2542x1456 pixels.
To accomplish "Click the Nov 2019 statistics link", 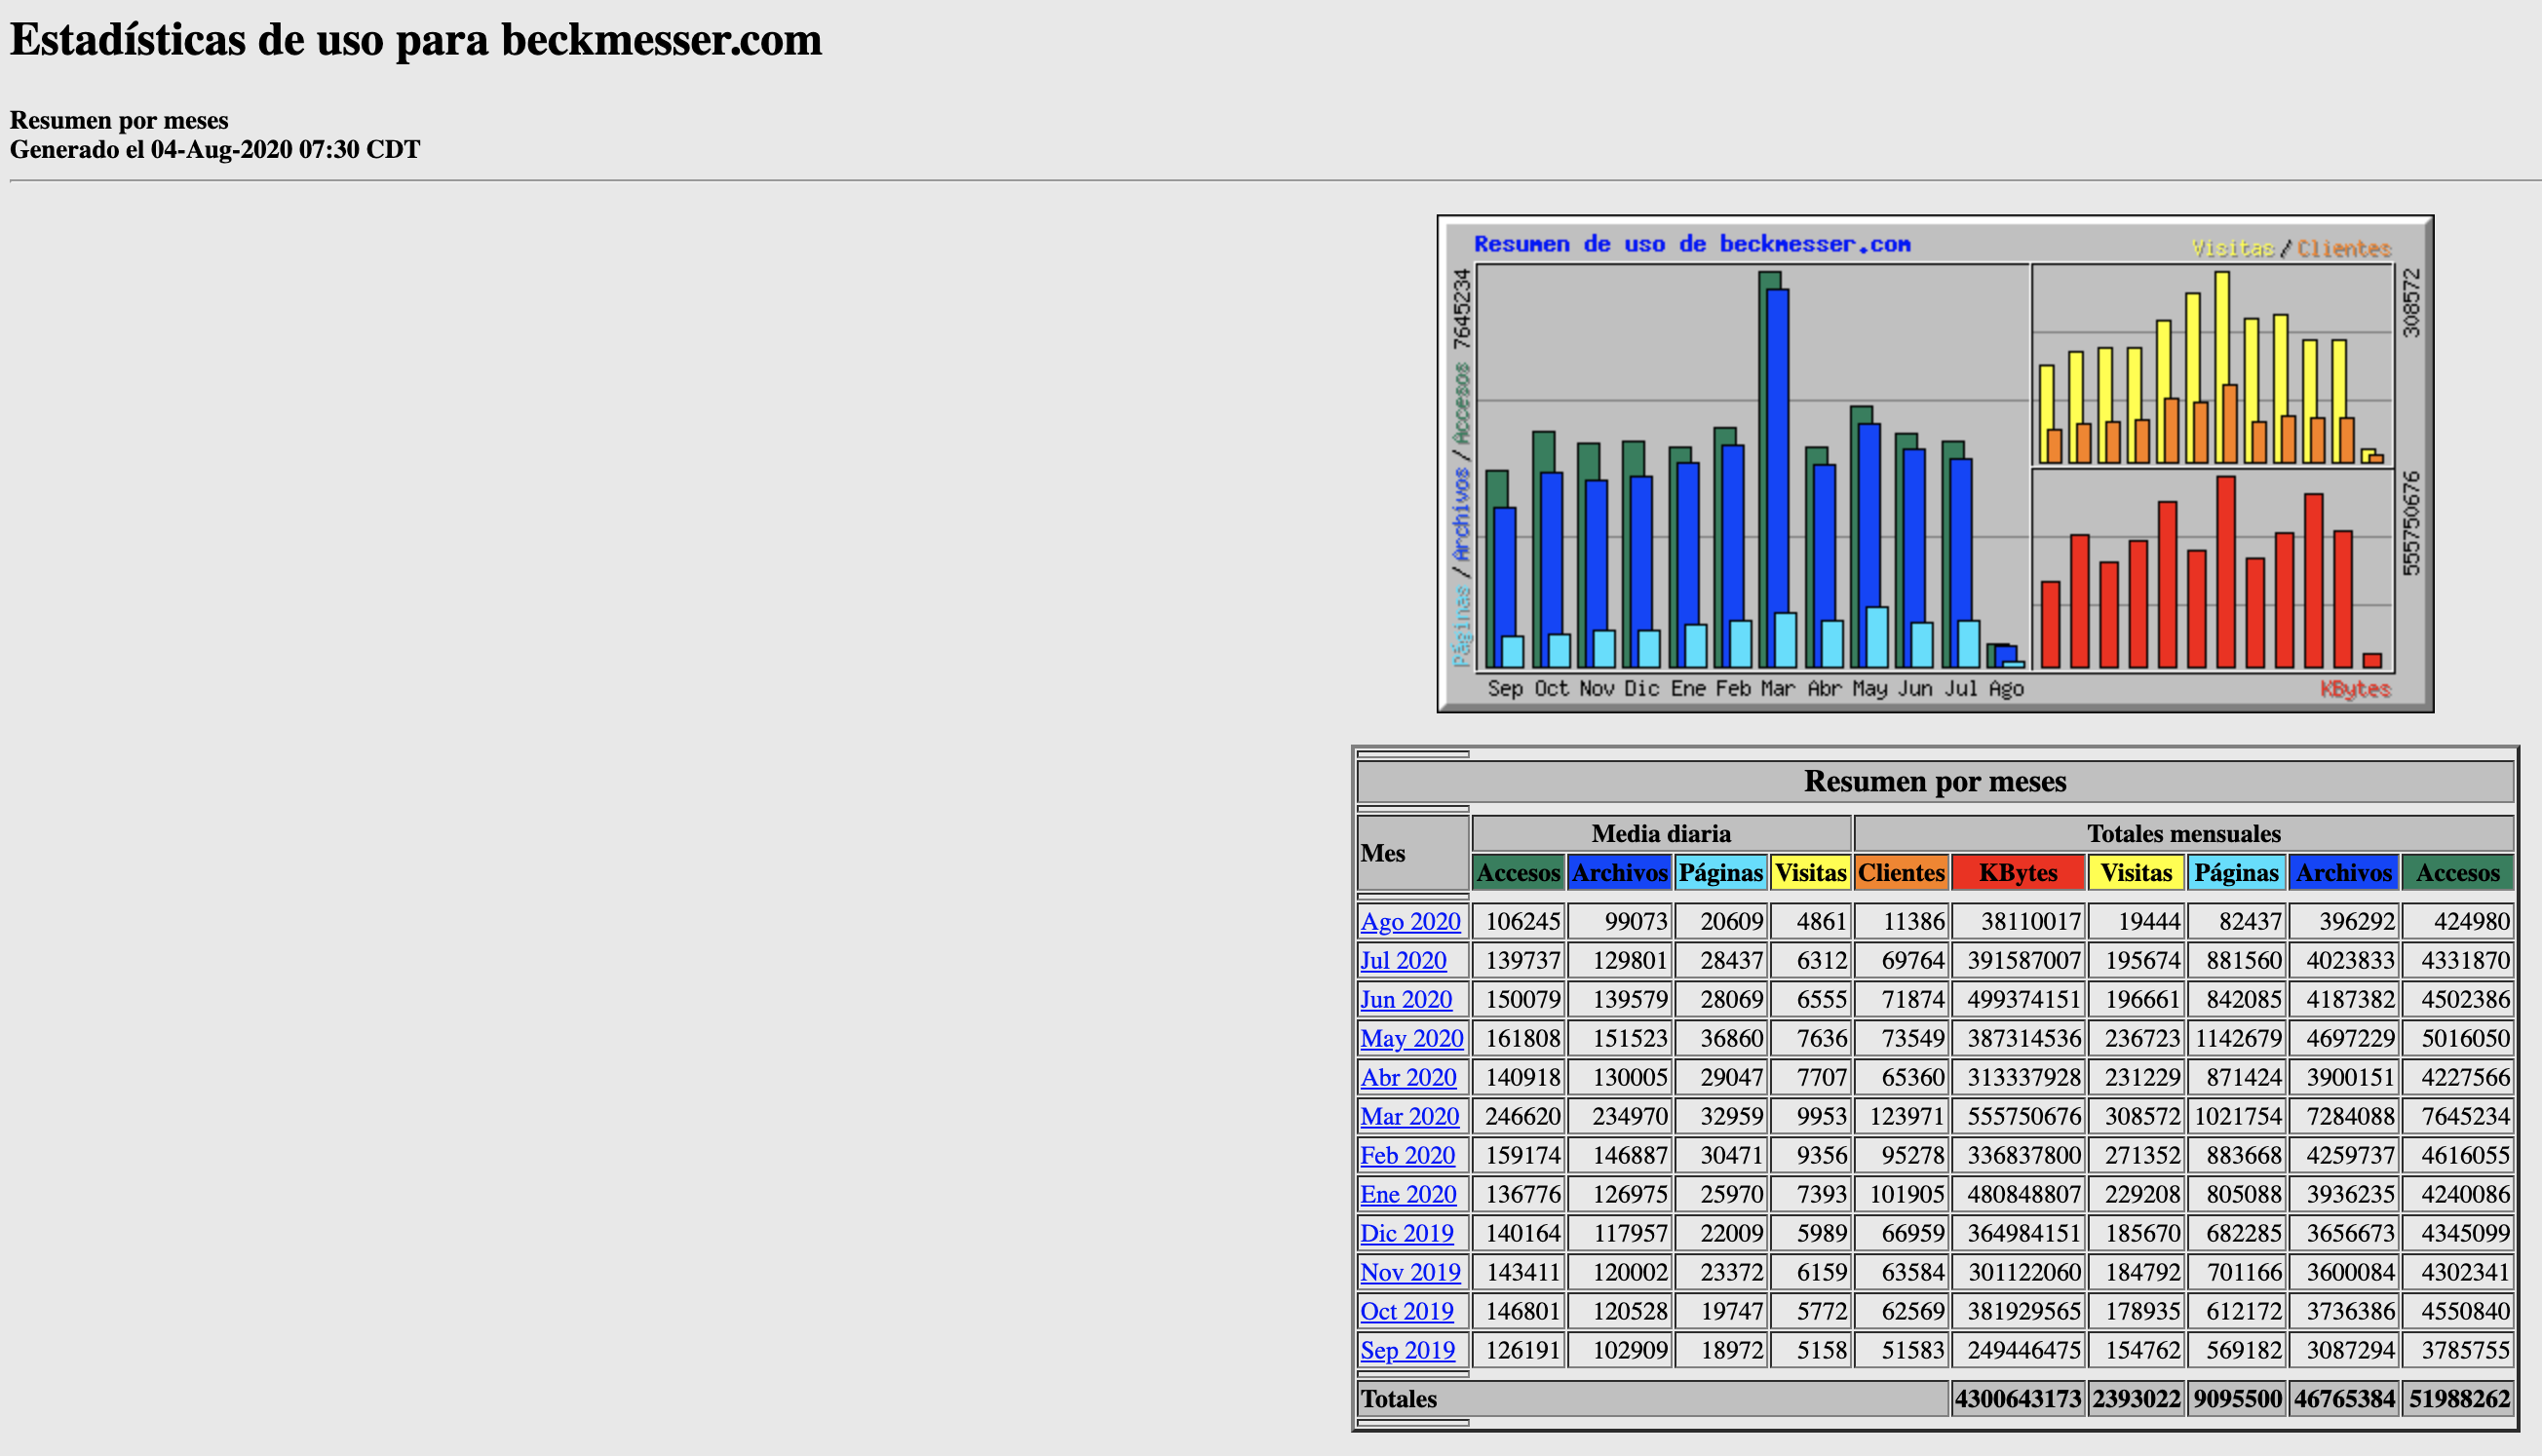I will pyautogui.click(x=1410, y=1272).
